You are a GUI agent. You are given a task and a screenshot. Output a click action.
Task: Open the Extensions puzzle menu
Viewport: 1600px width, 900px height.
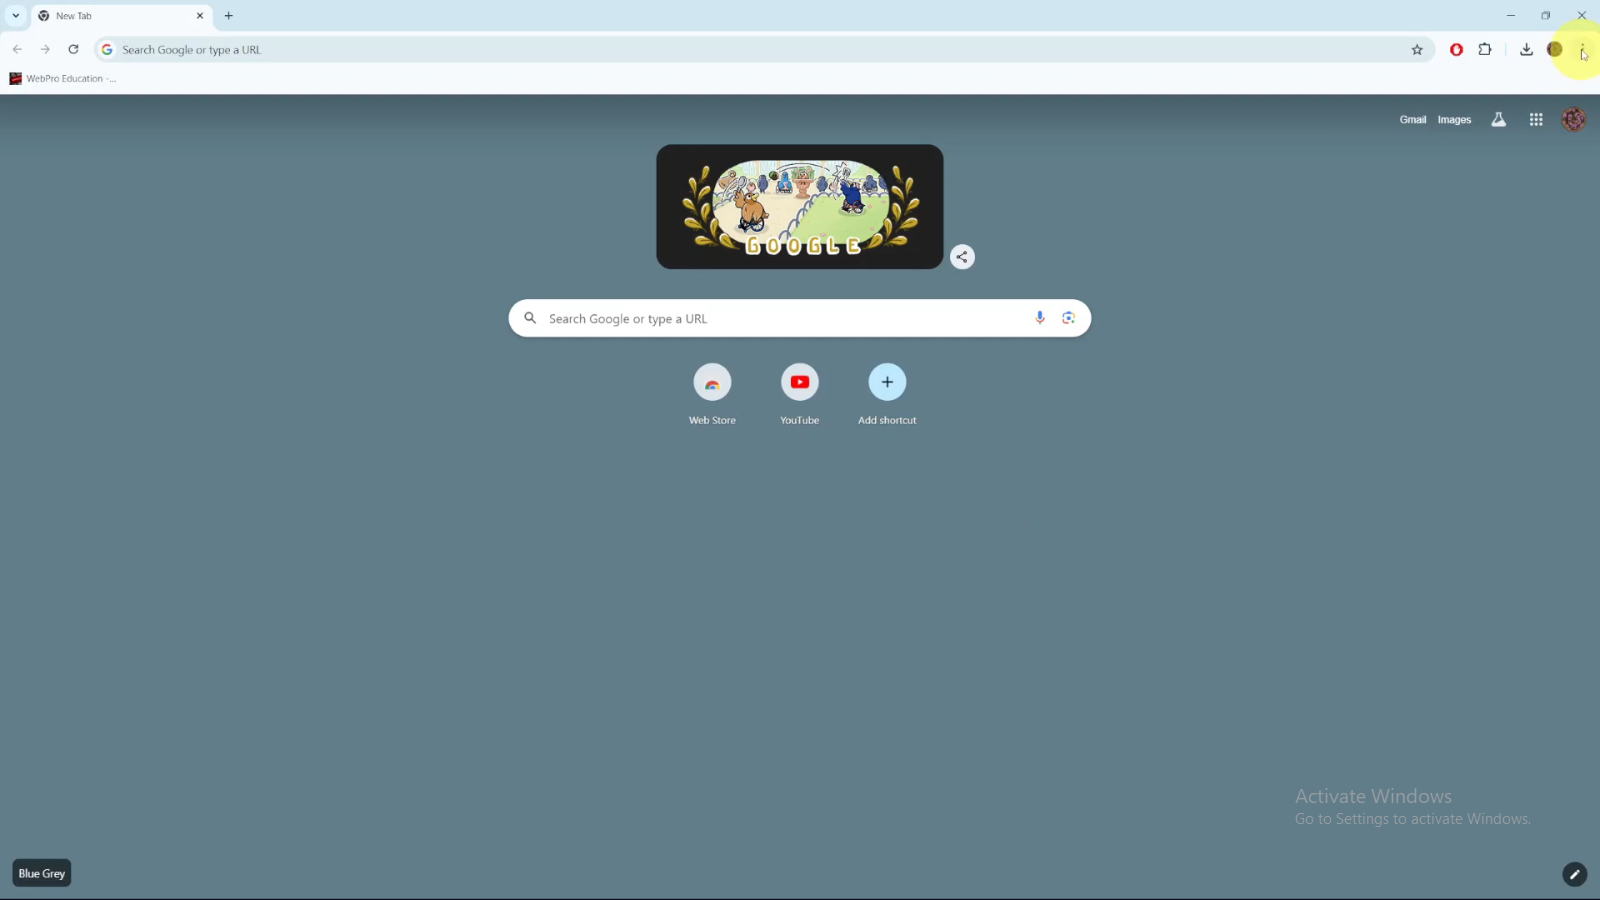tap(1485, 49)
